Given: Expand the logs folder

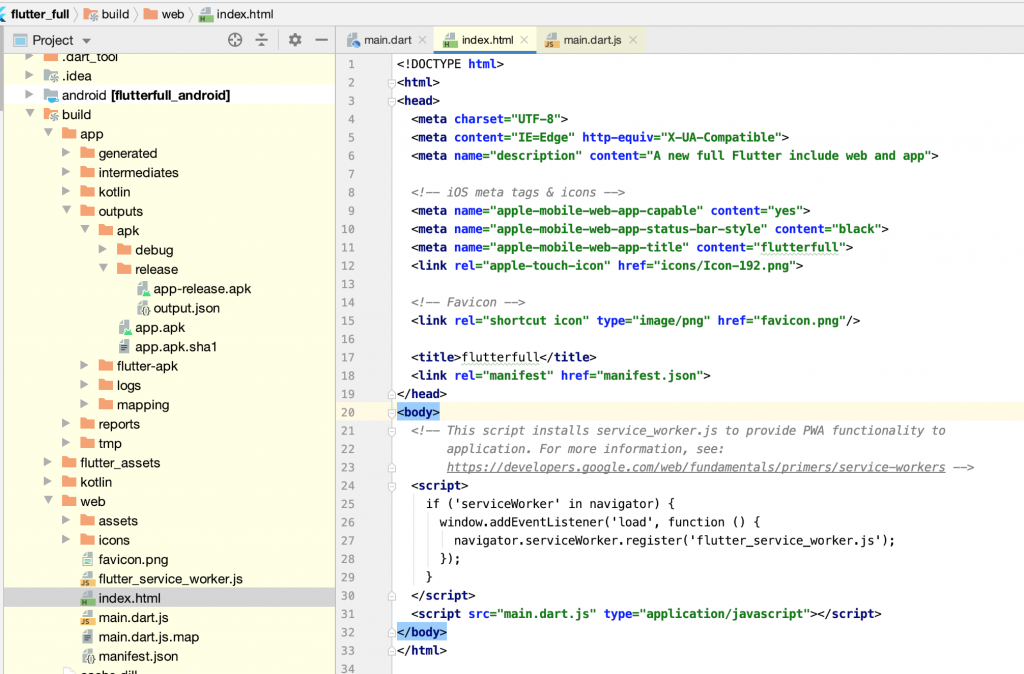Looking at the screenshot, I should [84, 385].
